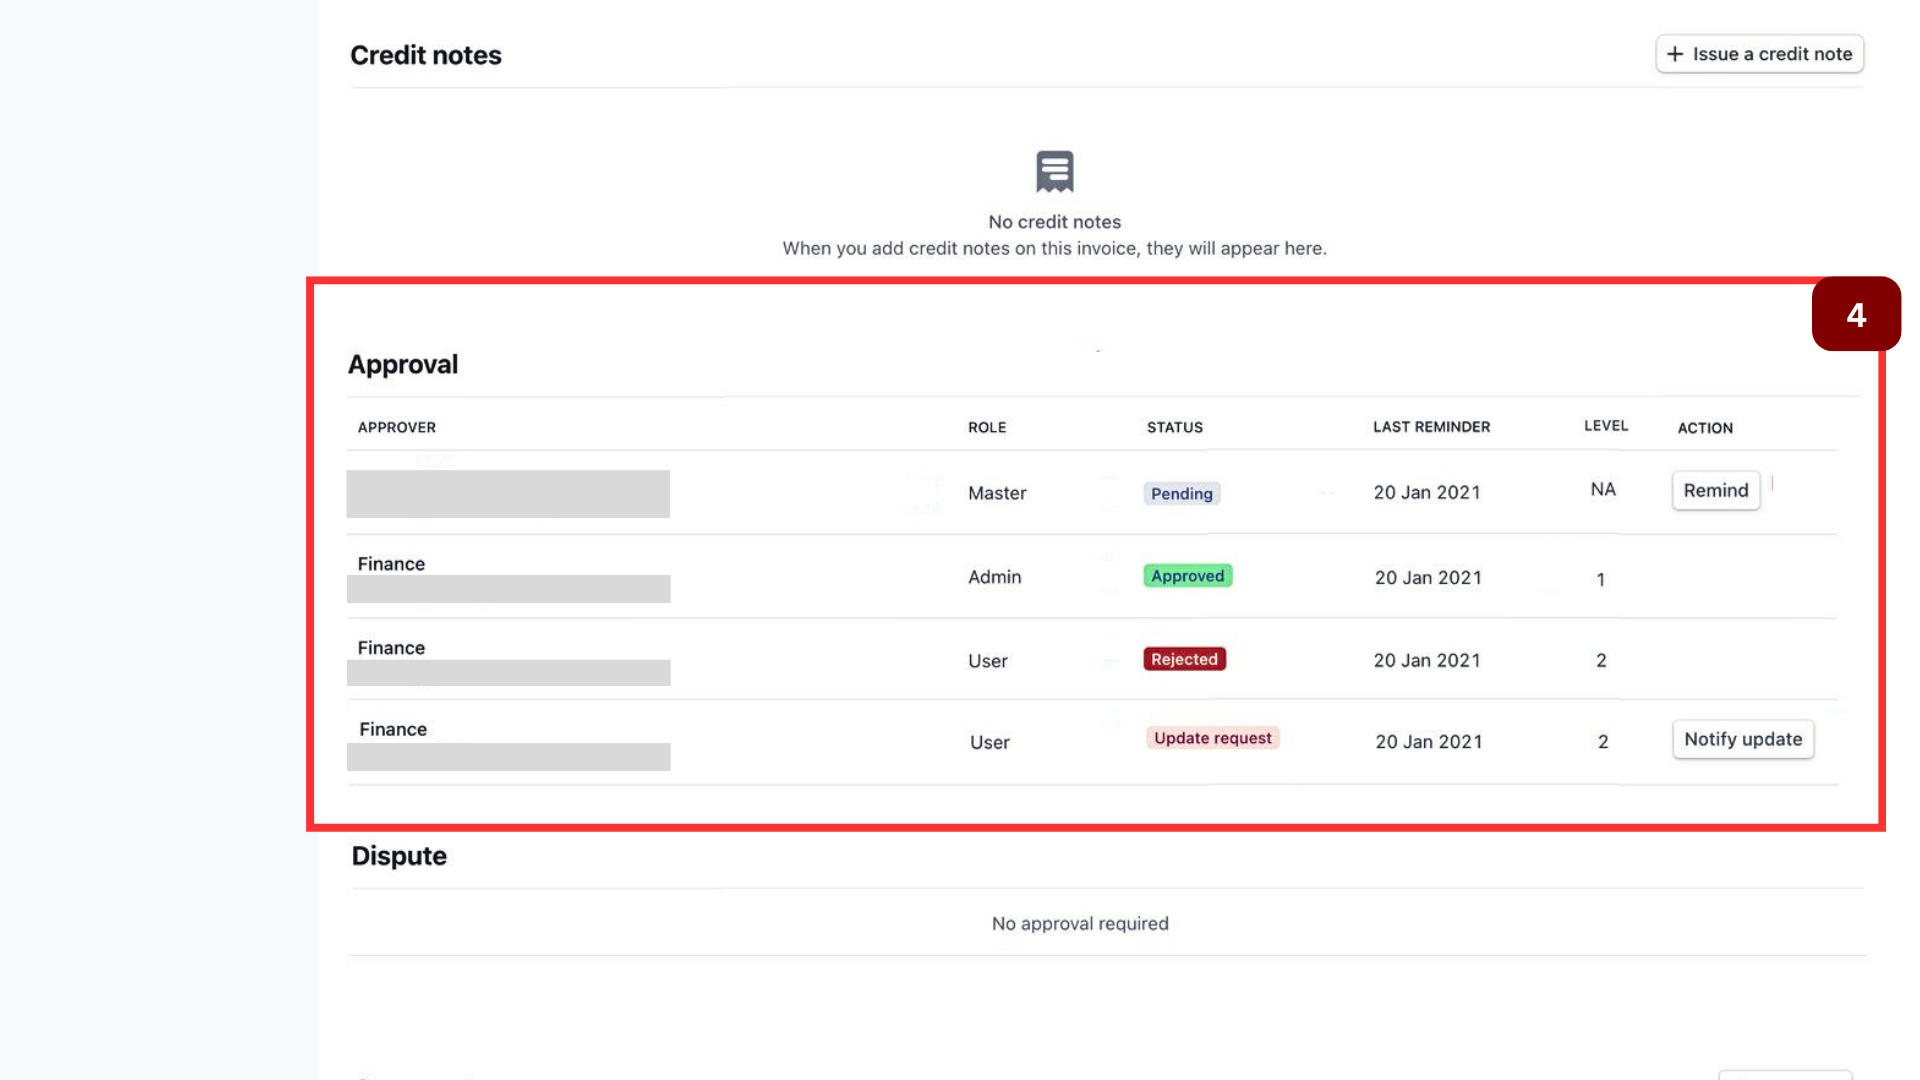
Task: Click the level 2 value in Rejected row
Action: [1601, 660]
